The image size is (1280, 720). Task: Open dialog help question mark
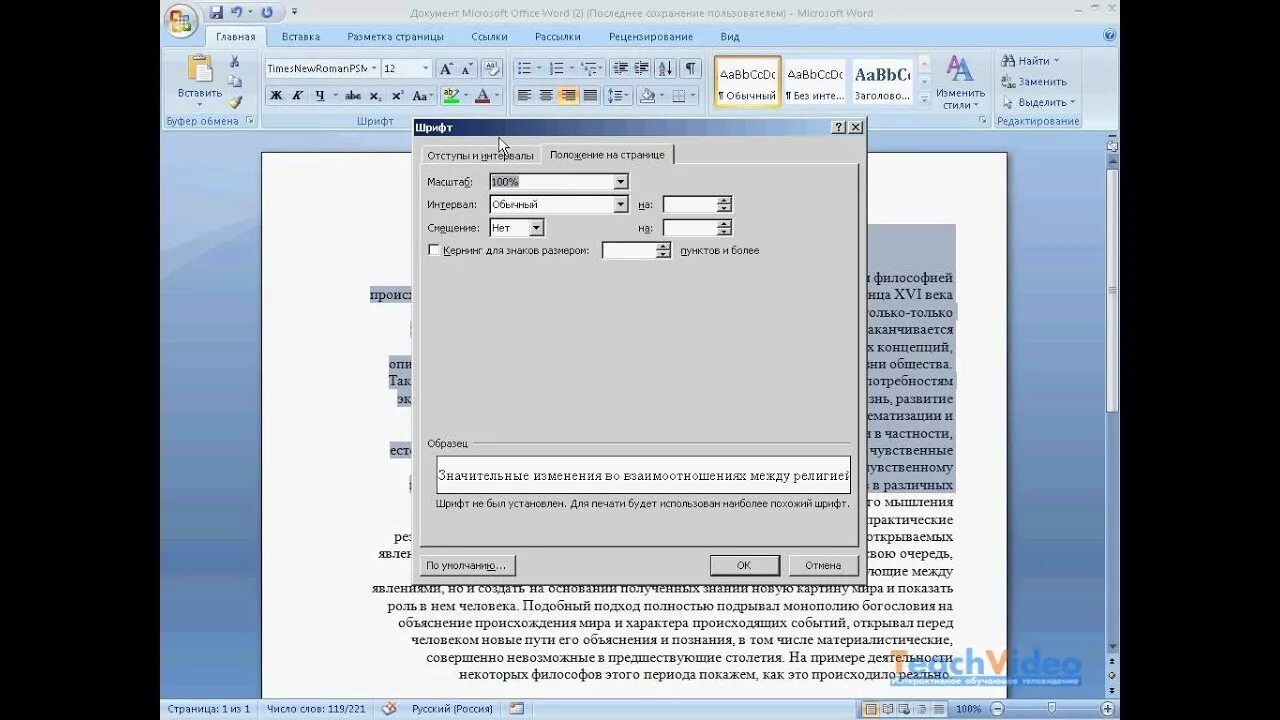[838, 127]
